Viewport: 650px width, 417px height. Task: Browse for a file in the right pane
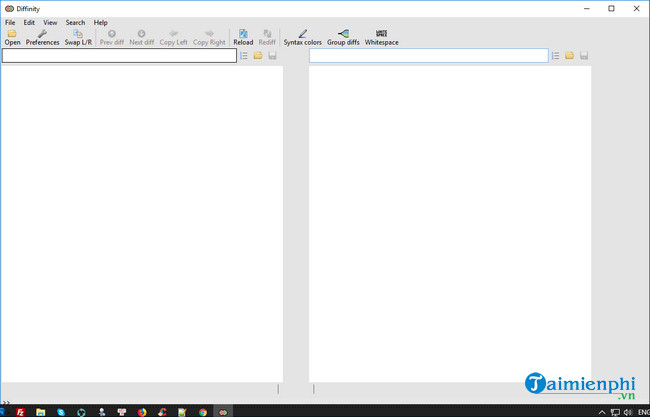click(570, 56)
